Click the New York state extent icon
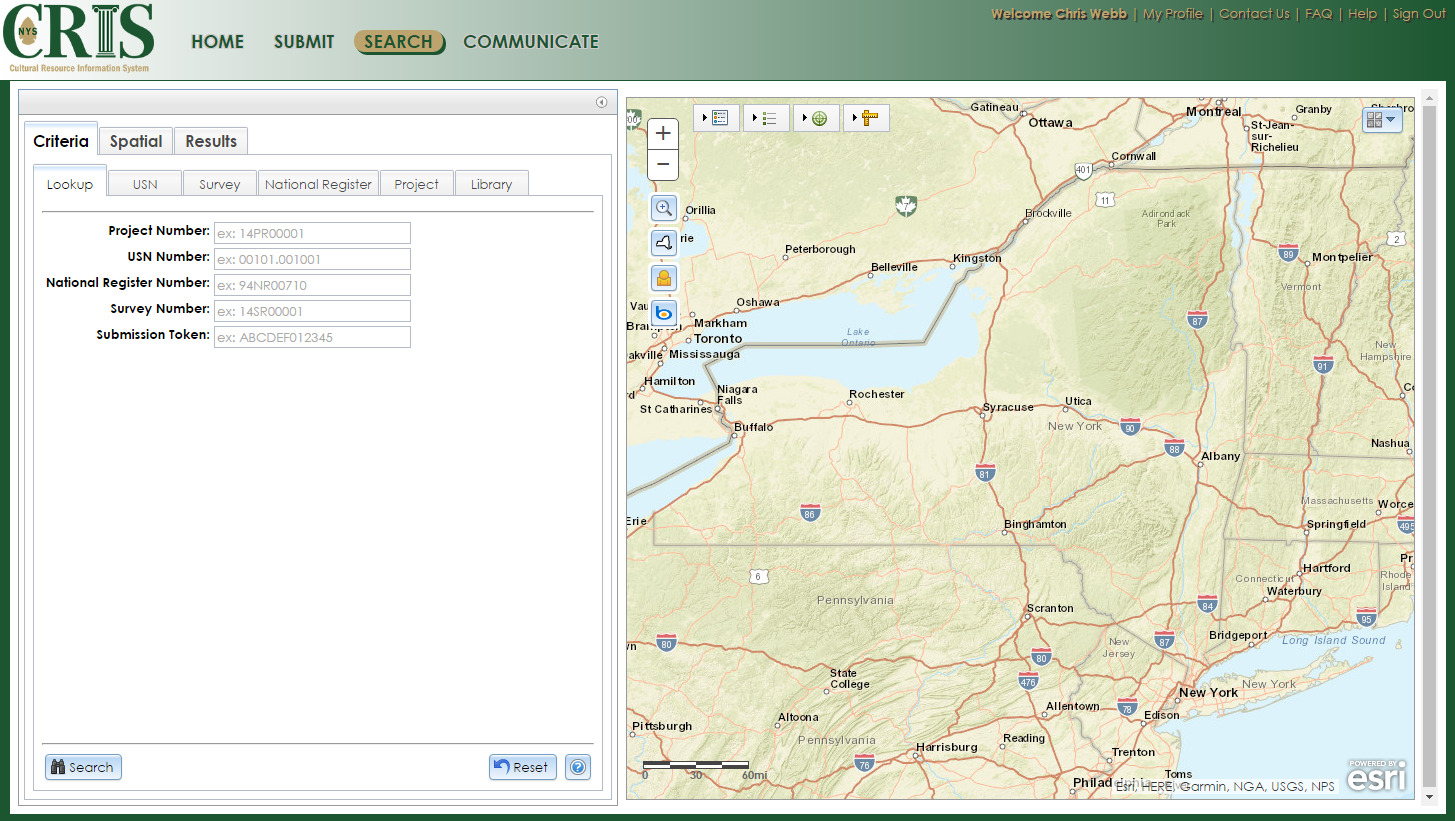 [663, 242]
